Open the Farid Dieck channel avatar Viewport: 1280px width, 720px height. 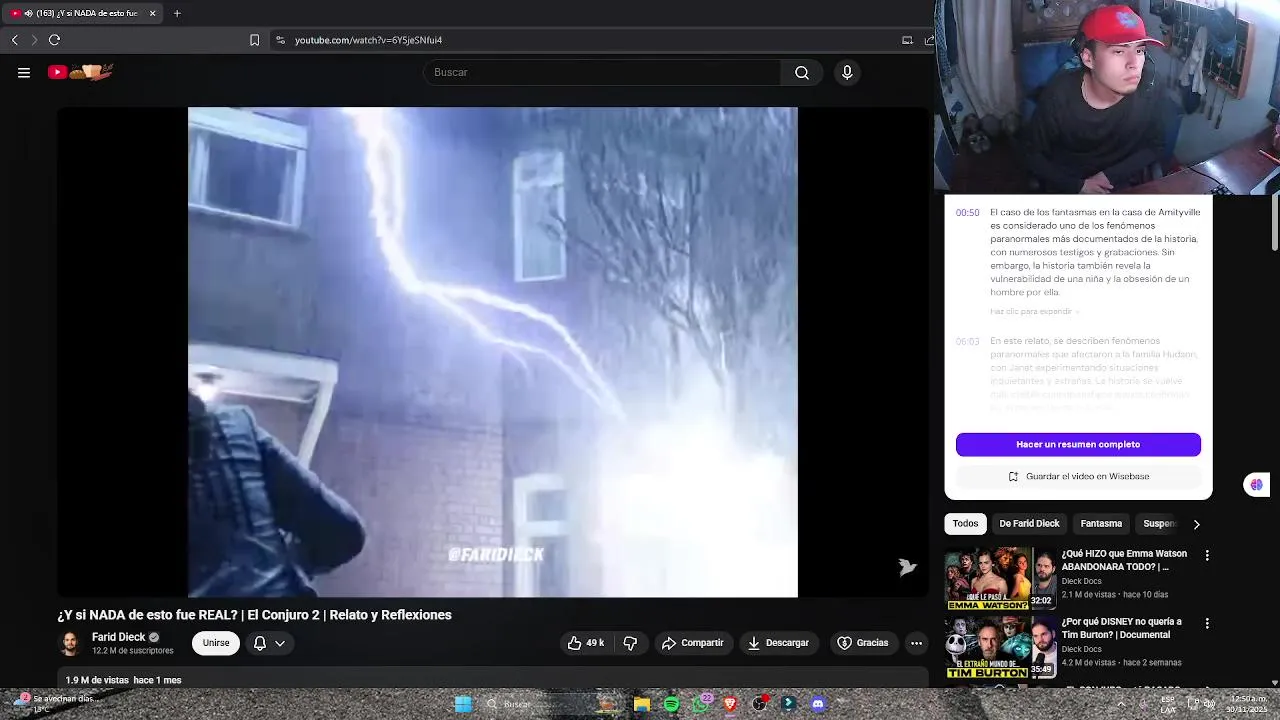click(70, 643)
